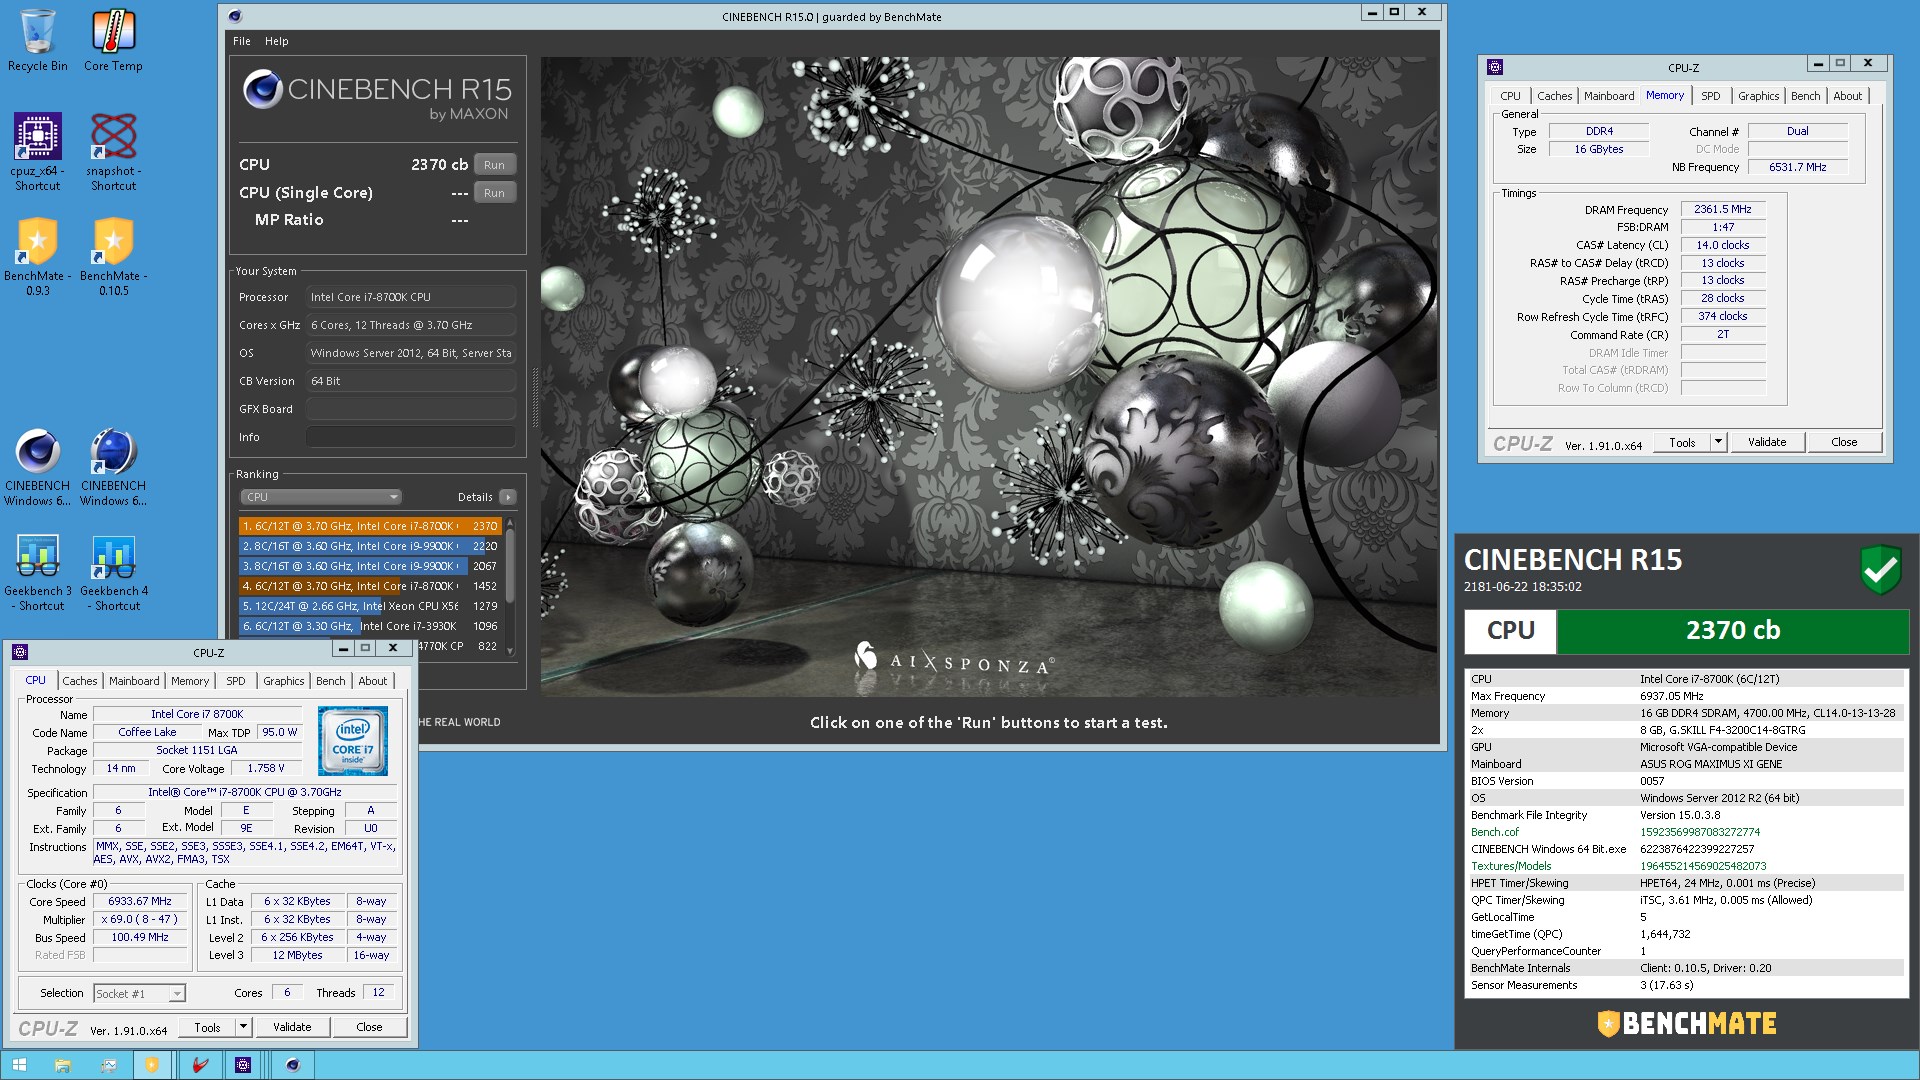Select the cpuz_x64 shortcut icon

pos(37,152)
